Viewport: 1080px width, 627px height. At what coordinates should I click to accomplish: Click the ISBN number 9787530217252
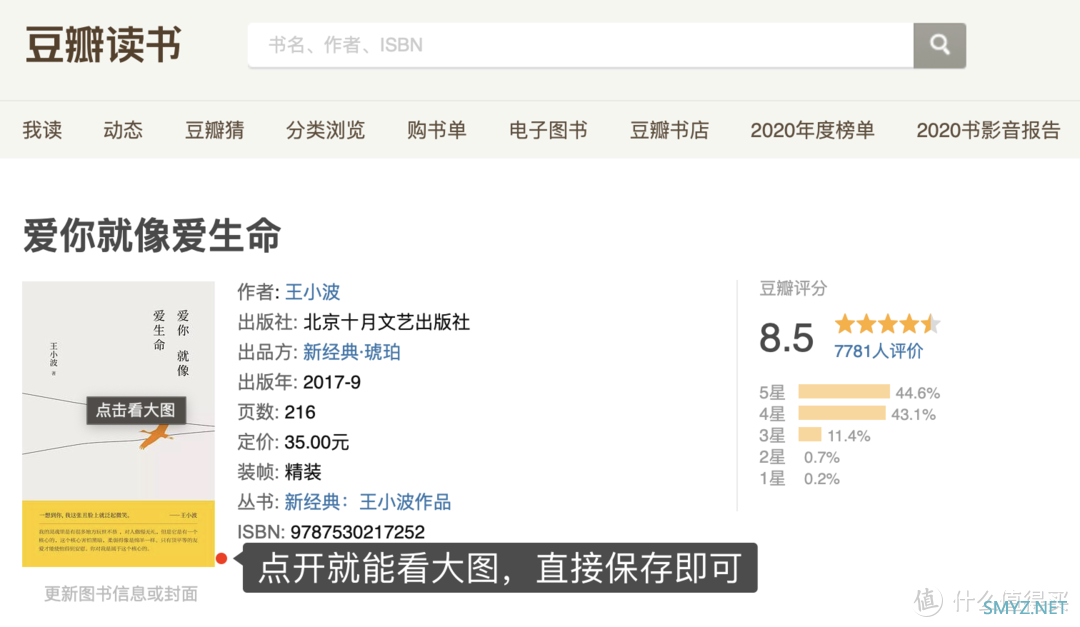357,532
